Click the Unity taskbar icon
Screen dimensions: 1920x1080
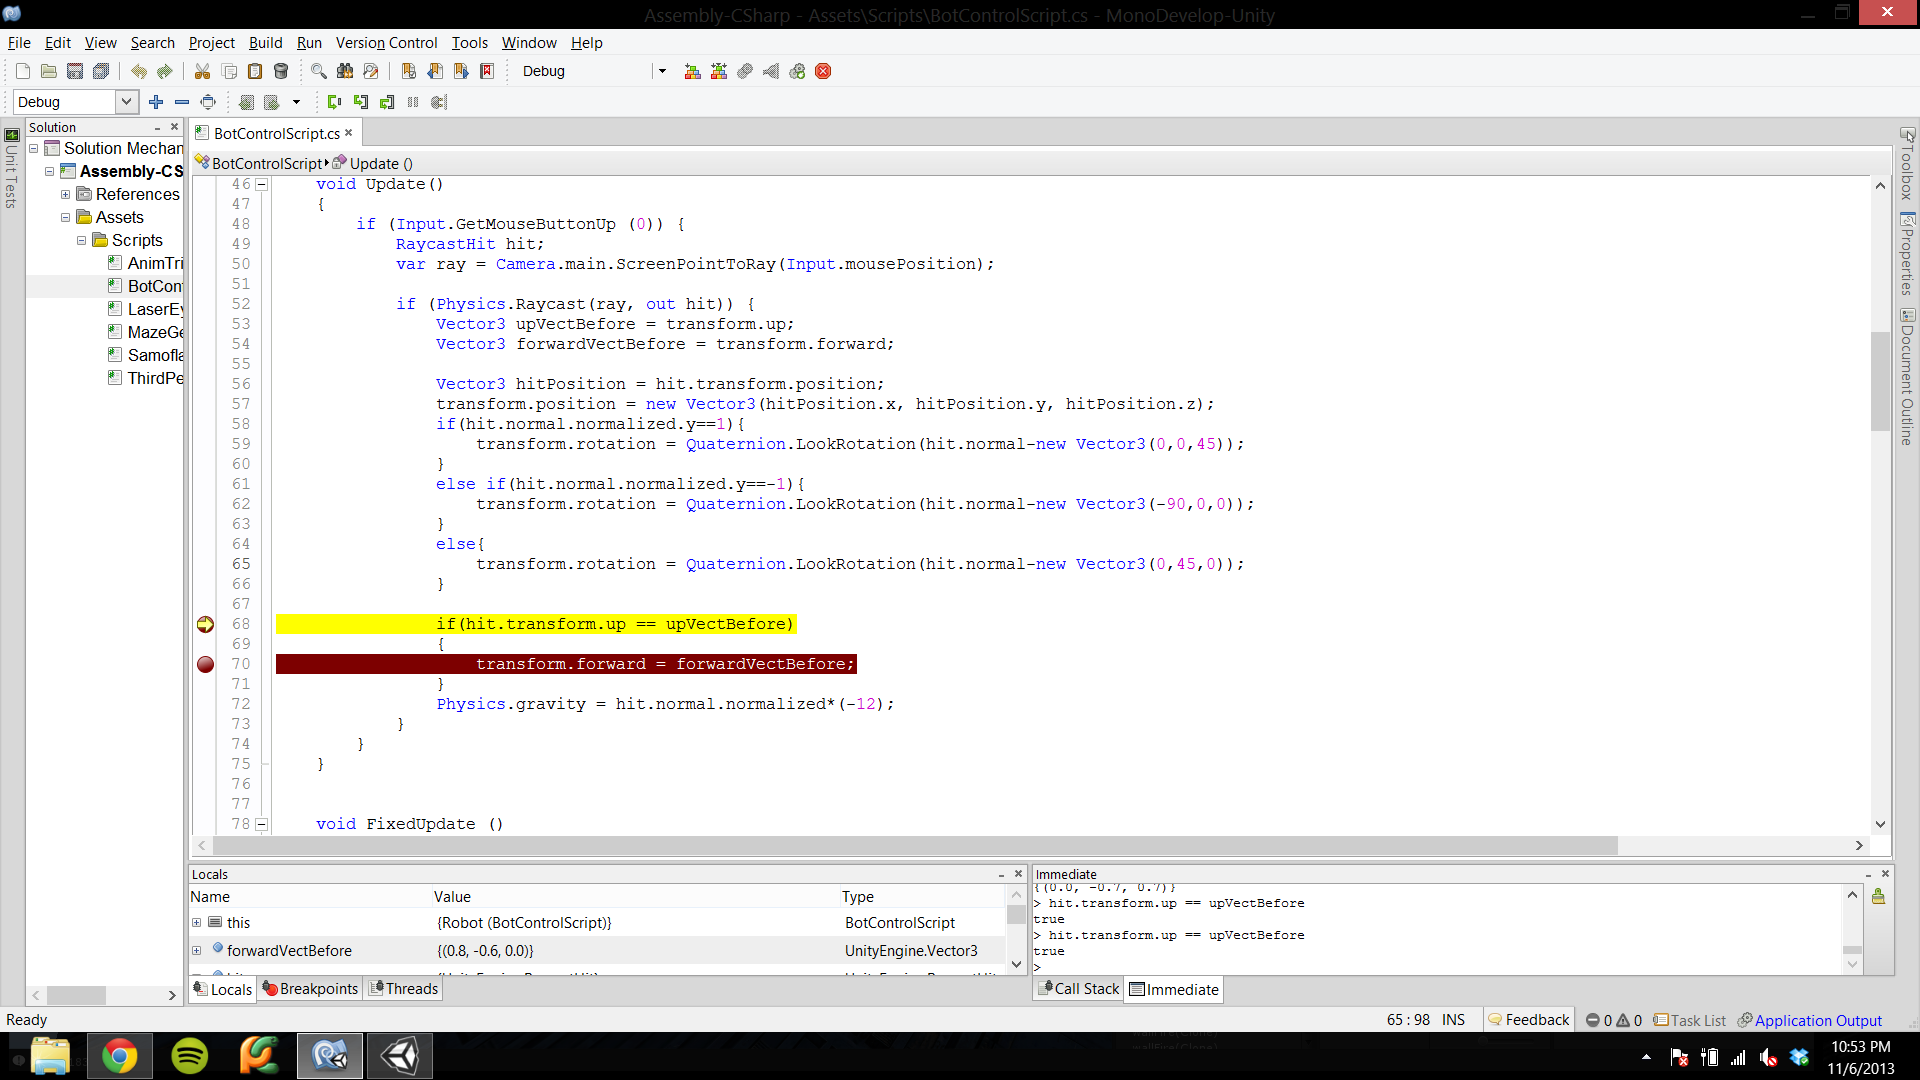tap(400, 1055)
